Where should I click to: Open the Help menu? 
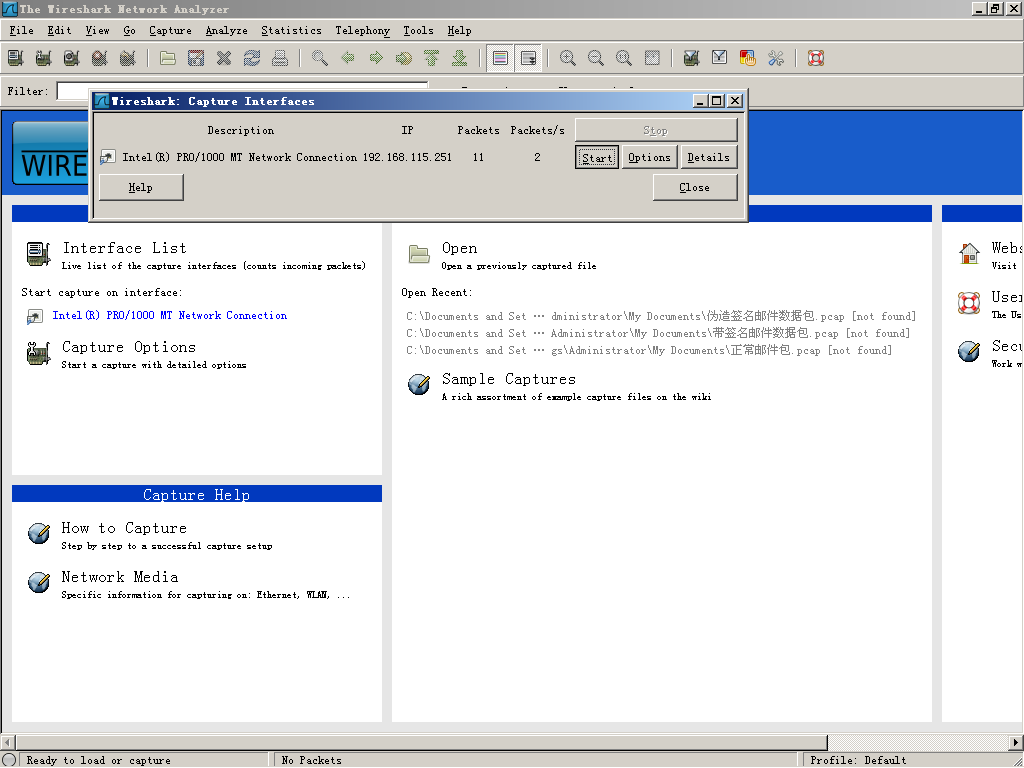point(459,30)
